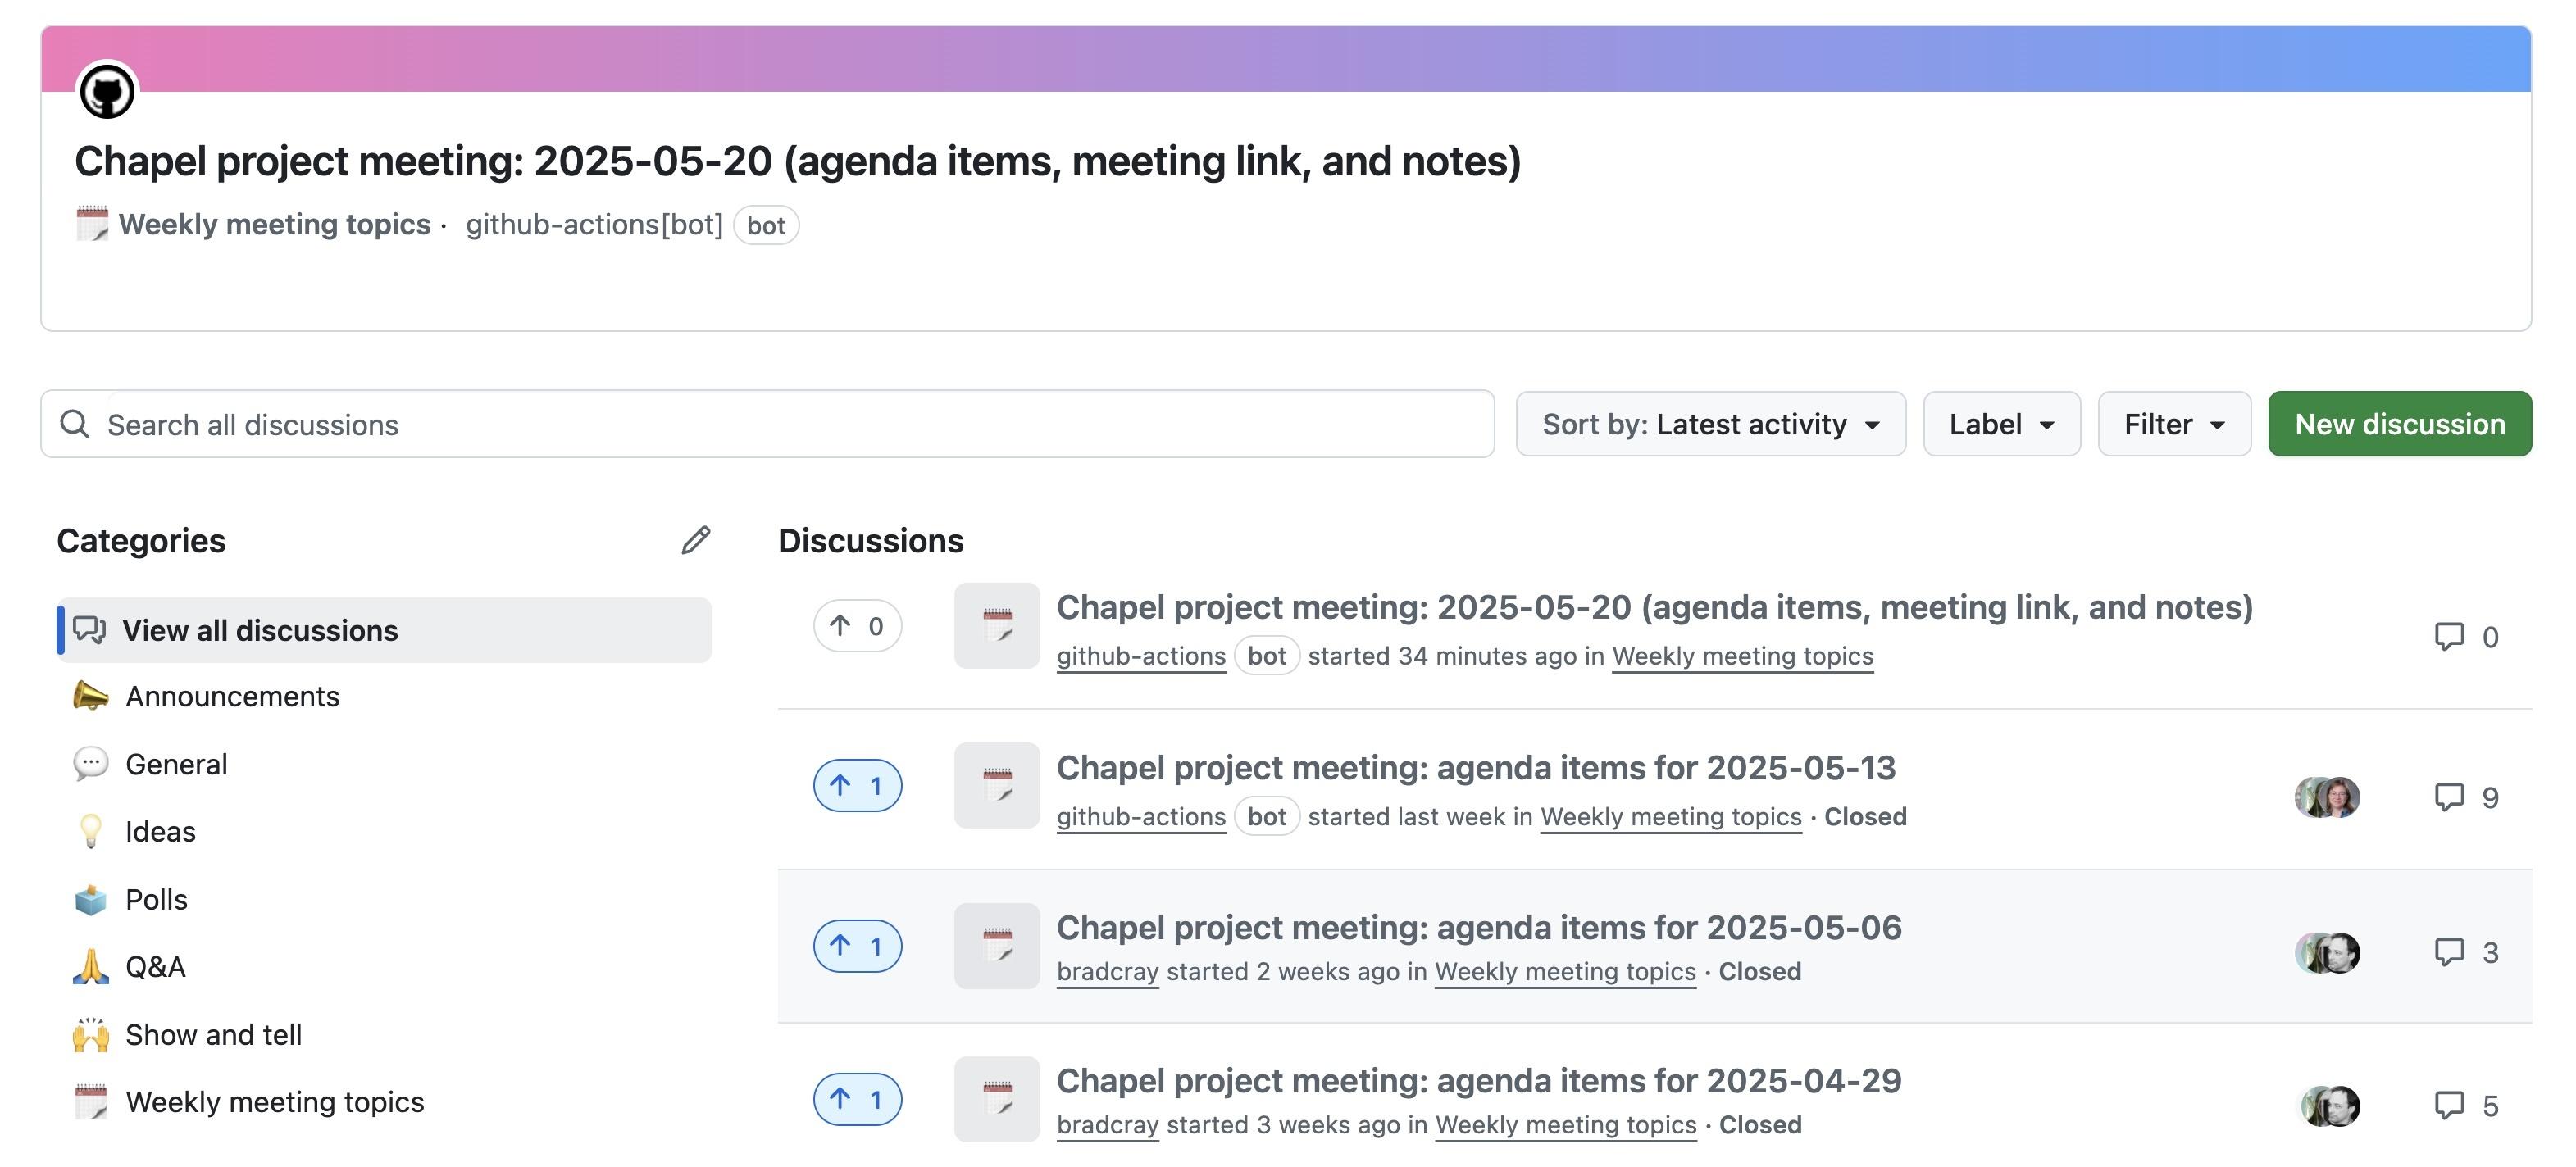
Task: Edit categories with the pencil icon
Action: (696, 540)
